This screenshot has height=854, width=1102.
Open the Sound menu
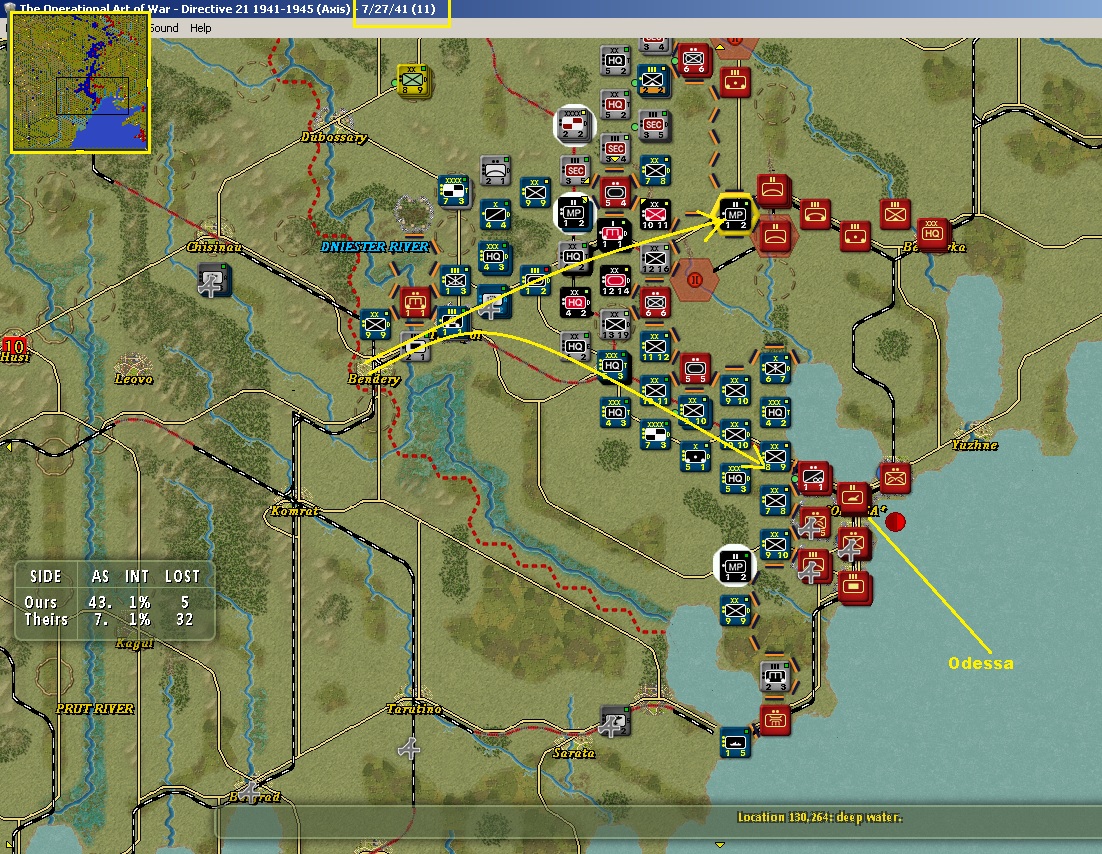tap(164, 28)
